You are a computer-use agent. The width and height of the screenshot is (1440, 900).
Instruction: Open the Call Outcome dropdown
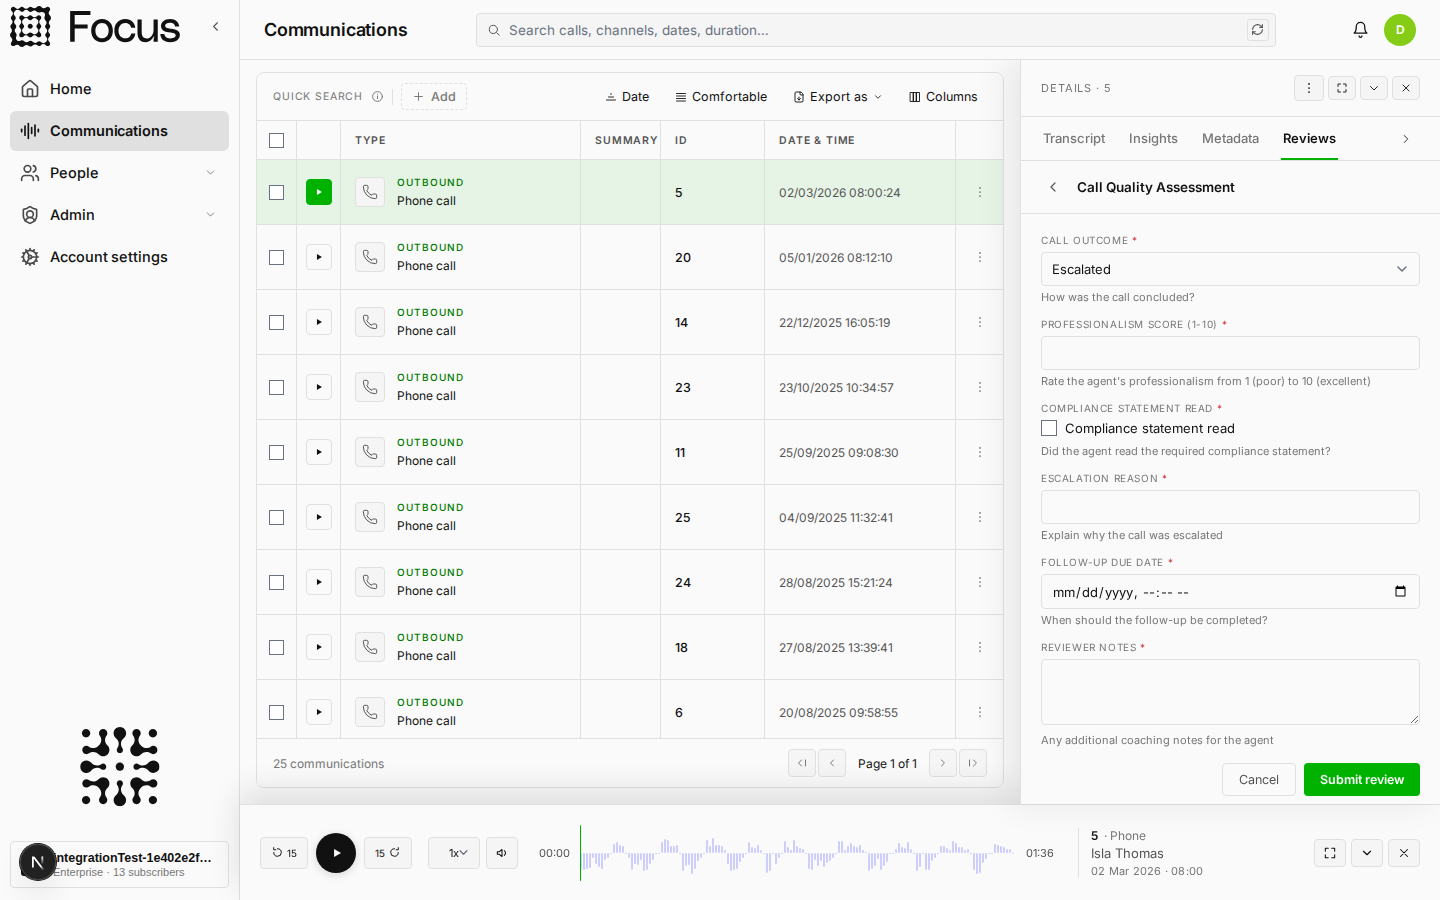click(1230, 269)
